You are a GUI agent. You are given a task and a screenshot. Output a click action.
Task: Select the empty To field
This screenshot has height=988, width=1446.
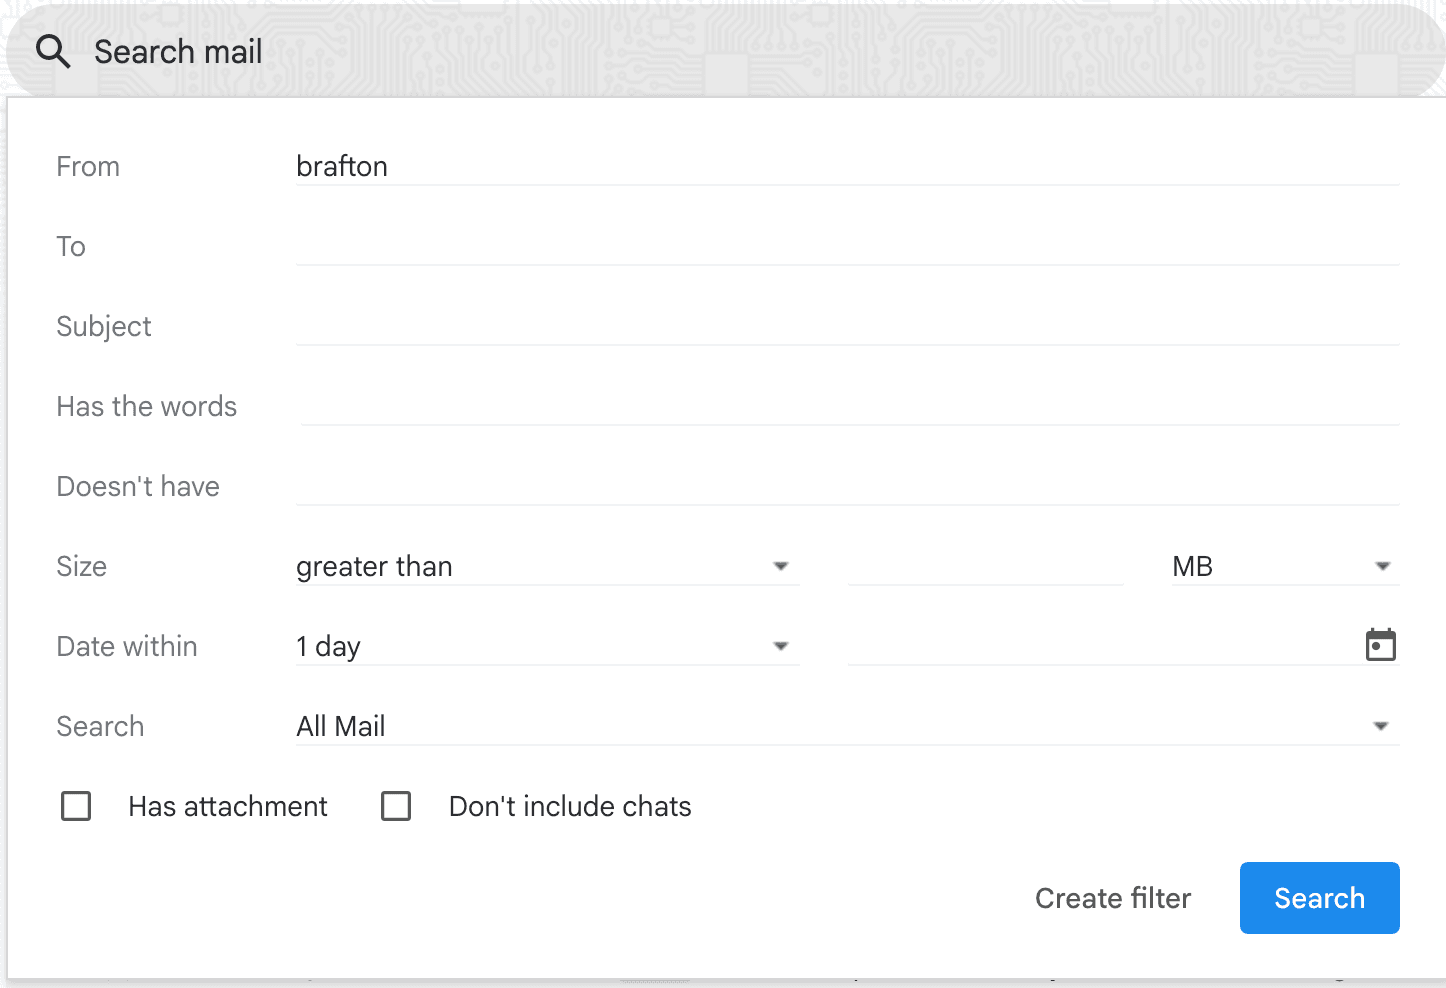pos(700,246)
